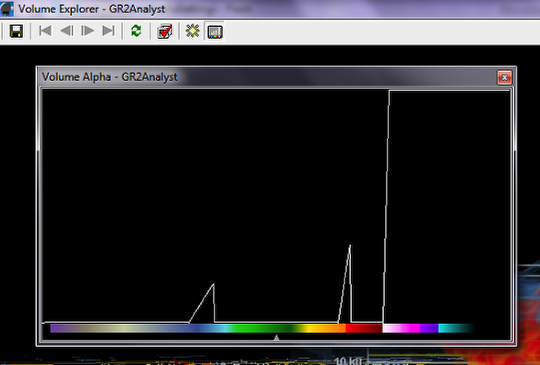Refresh the volume with green arrows icon
The width and height of the screenshot is (540, 365).
(x=136, y=31)
